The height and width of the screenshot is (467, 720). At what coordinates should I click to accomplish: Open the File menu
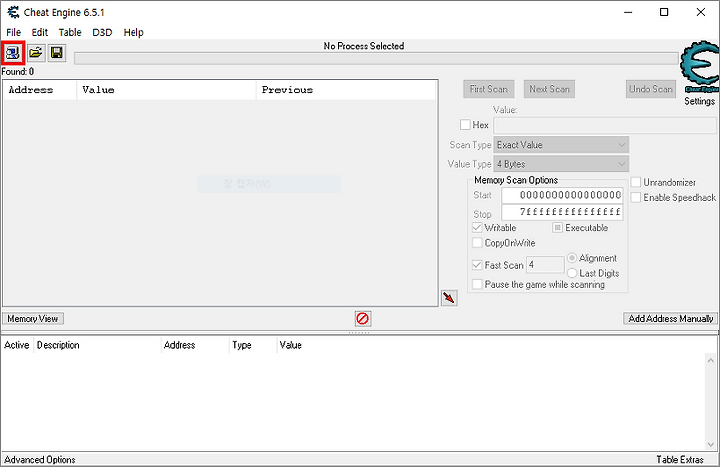click(x=14, y=32)
